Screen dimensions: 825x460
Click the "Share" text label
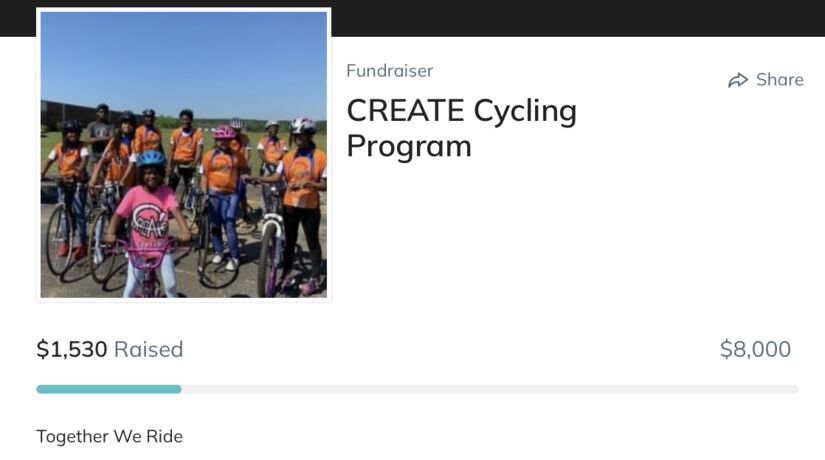point(780,80)
